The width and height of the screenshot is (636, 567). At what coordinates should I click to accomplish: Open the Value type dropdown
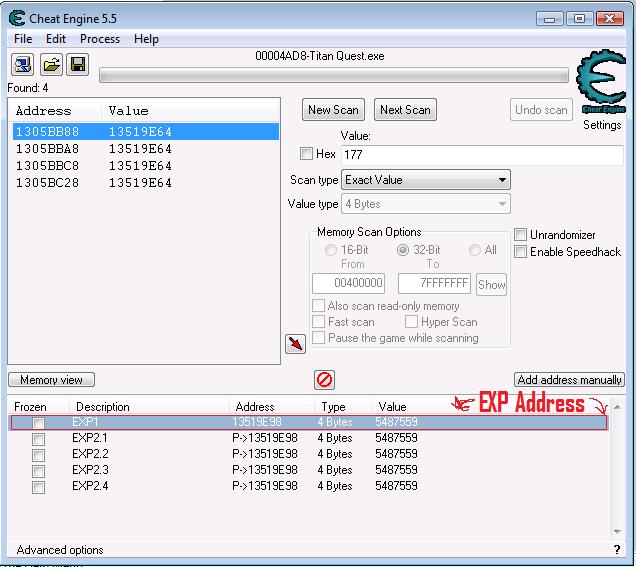pos(426,204)
